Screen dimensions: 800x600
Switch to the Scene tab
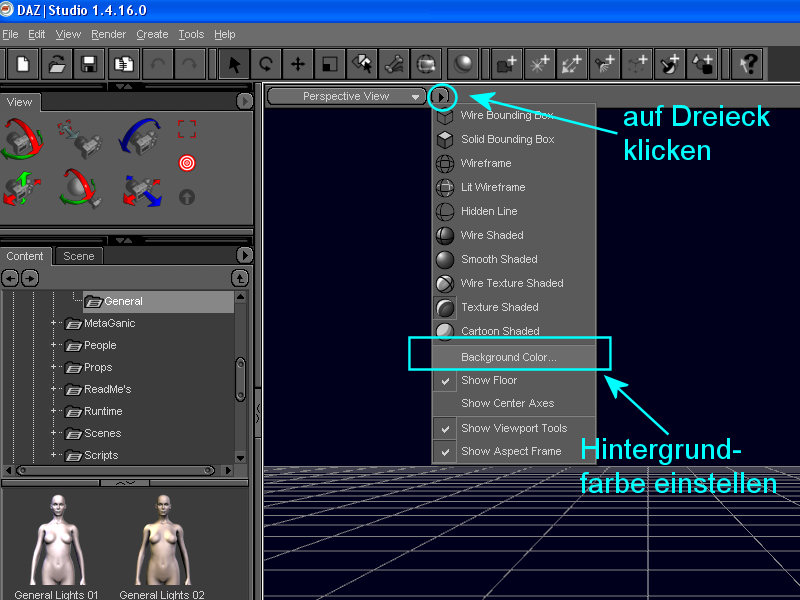[x=79, y=256]
